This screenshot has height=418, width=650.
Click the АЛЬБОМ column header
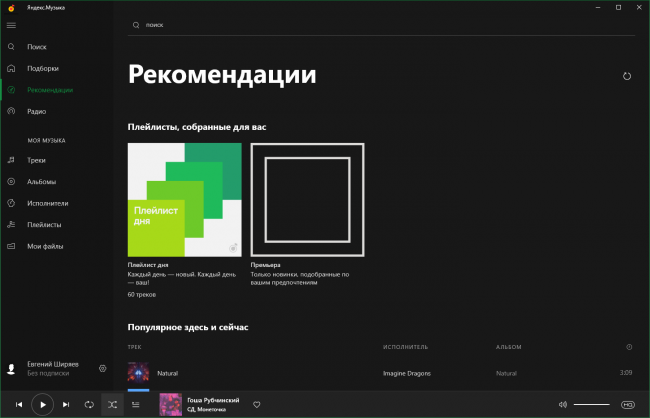509,347
